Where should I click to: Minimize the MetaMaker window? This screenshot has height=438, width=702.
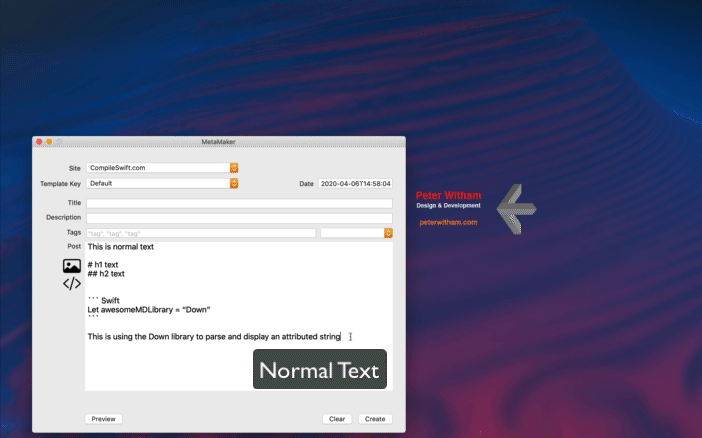[49, 142]
